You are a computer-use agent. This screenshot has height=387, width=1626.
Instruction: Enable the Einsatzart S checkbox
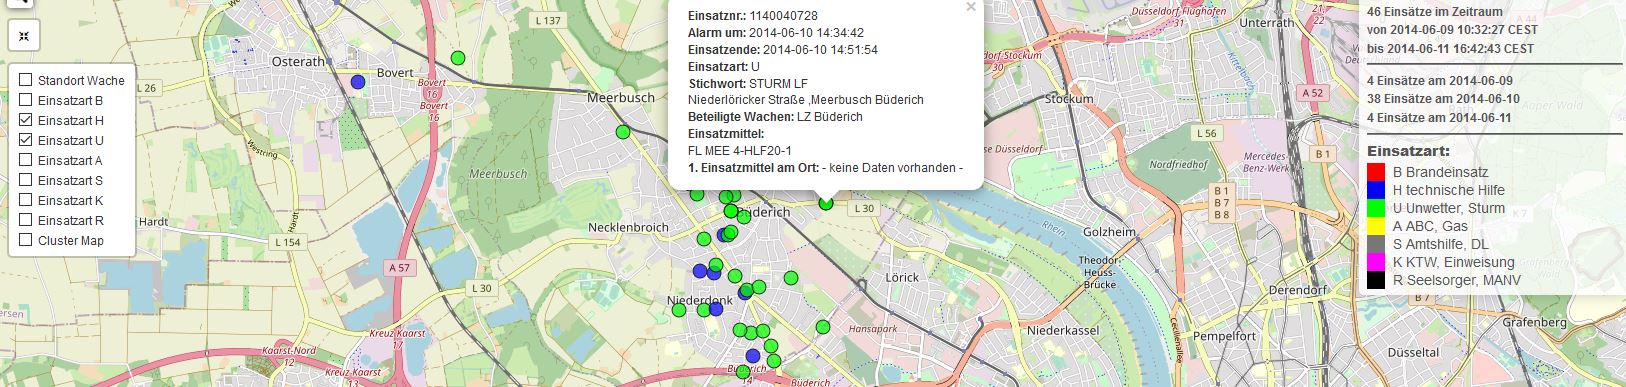click(26, 180)
